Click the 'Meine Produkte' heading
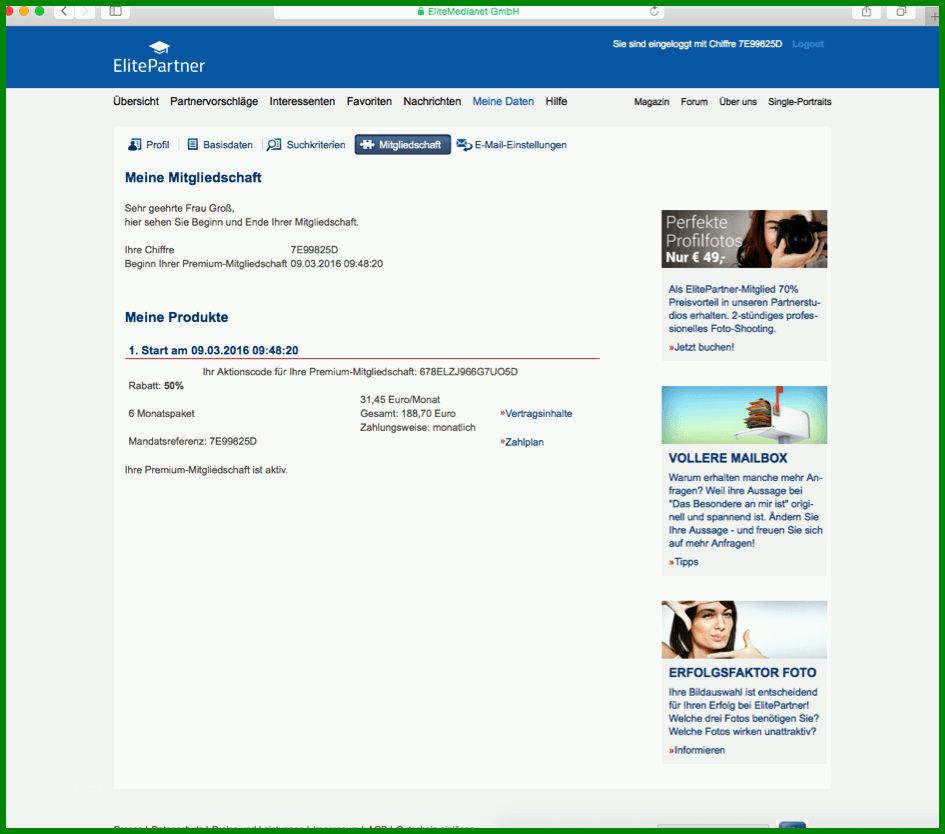The image size is (945, 834). point(177,318)
